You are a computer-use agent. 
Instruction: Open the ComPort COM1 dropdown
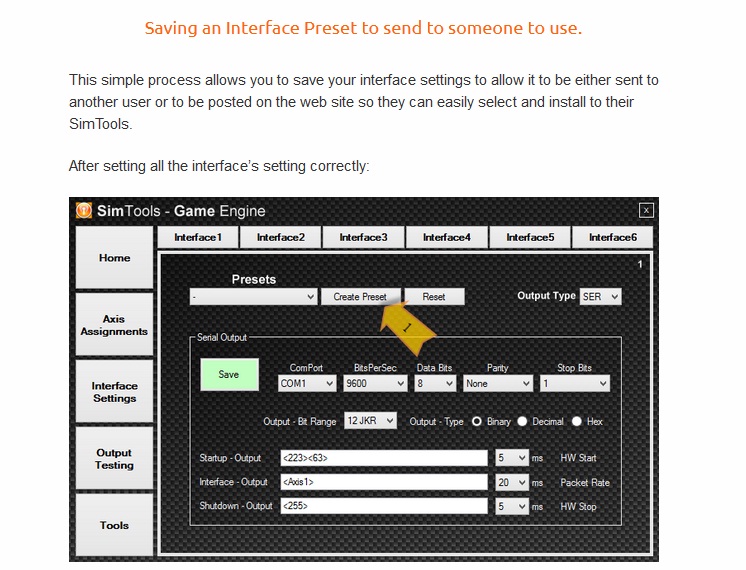point(307,383)
